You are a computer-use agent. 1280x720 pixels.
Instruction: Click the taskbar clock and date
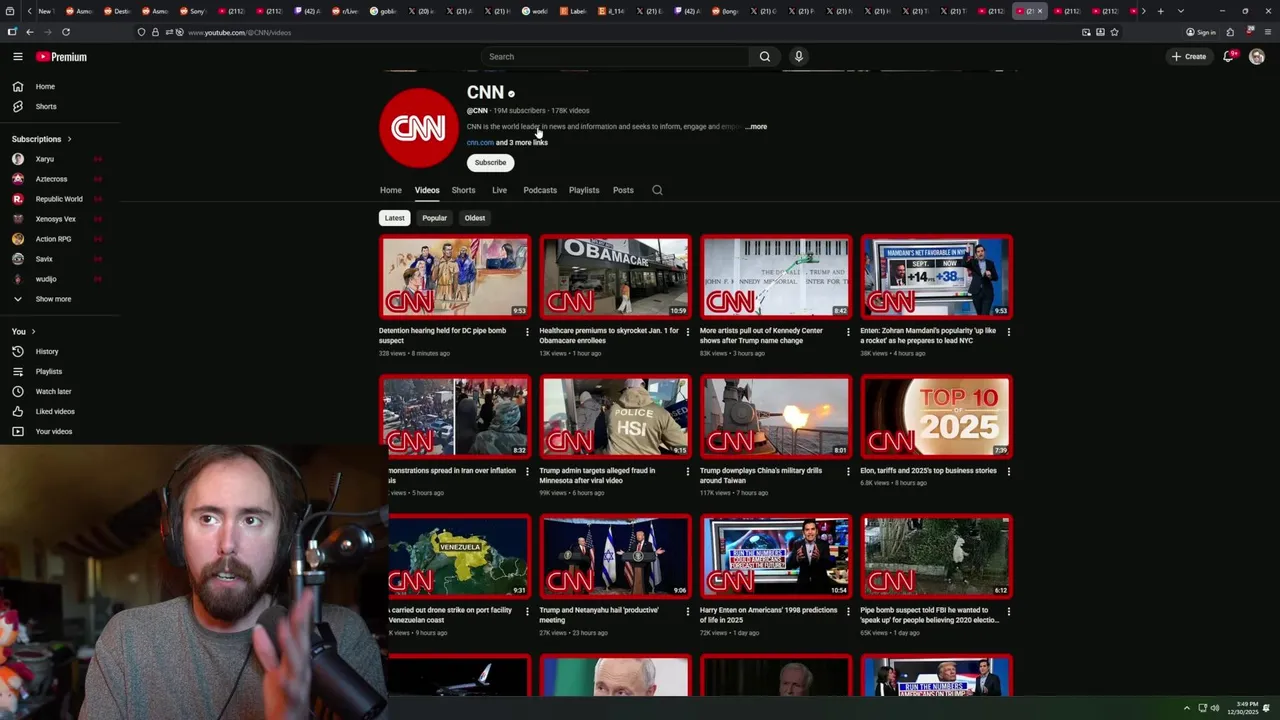coord(1245,708)
